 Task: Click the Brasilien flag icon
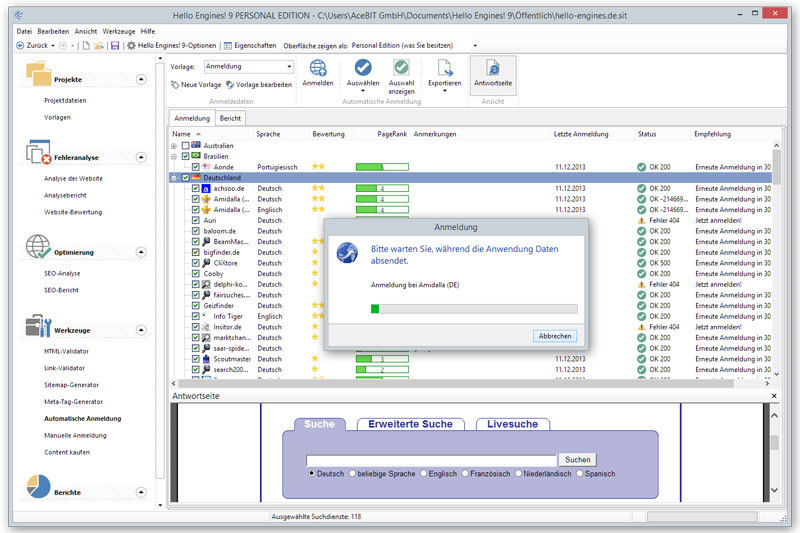(x=196, y=156)
